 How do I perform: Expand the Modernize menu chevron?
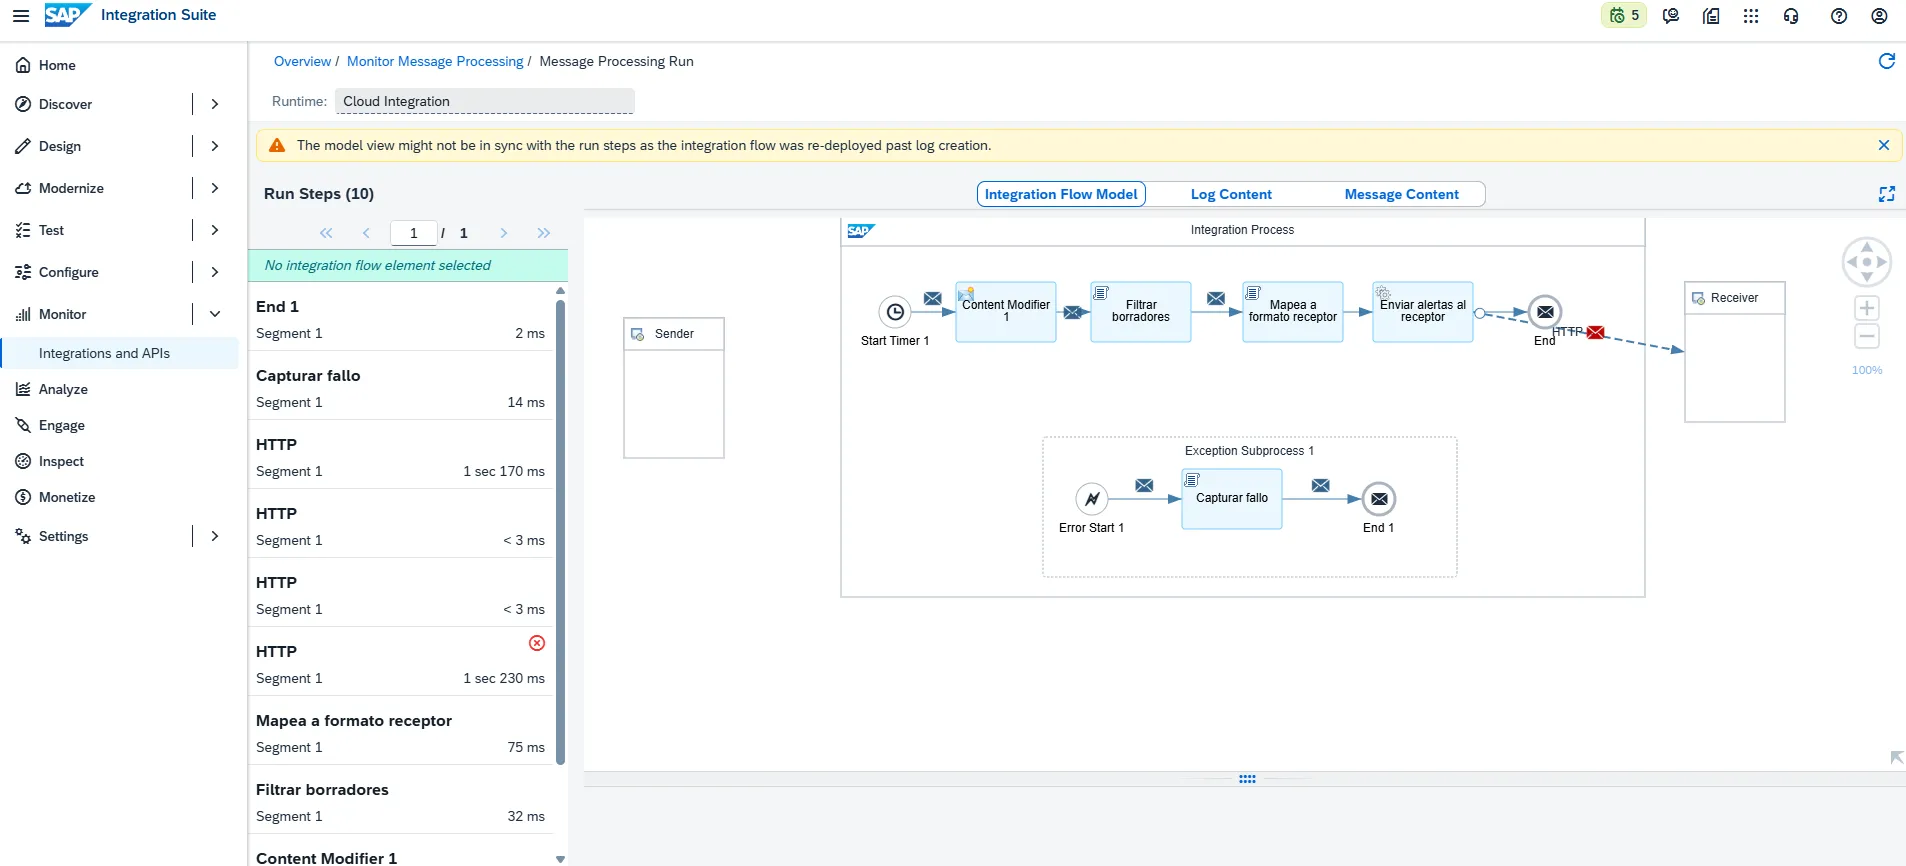pos(215,188)
